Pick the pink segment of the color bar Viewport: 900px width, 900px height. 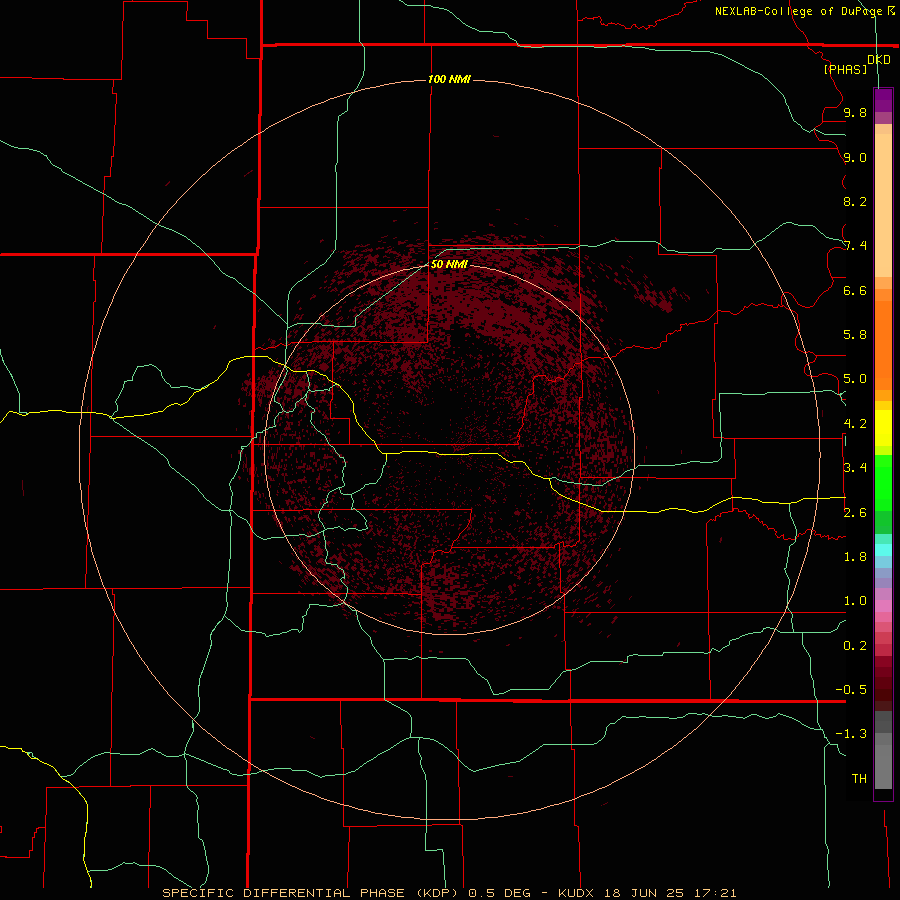pos(883,606)
